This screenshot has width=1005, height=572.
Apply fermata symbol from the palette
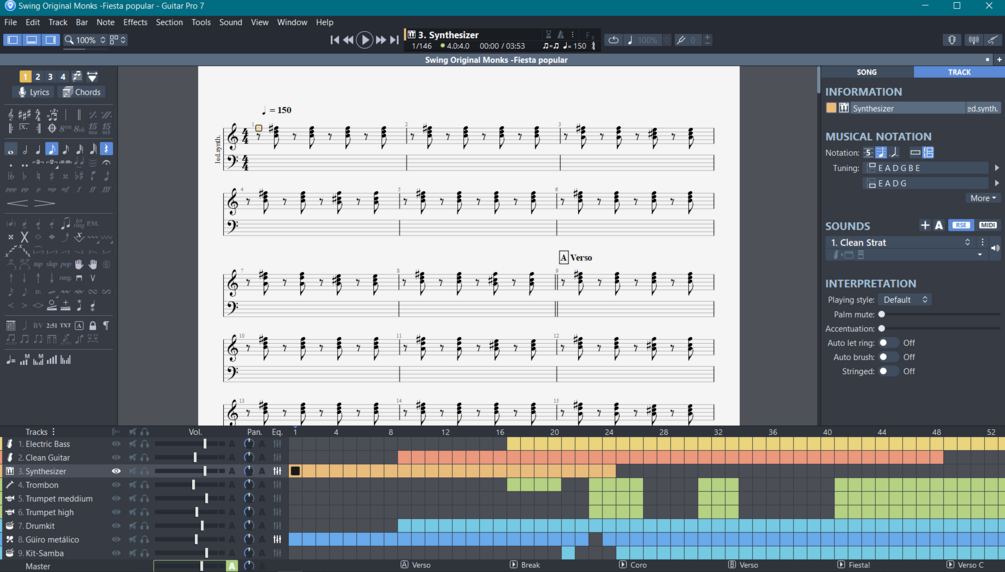coord(106,164)
